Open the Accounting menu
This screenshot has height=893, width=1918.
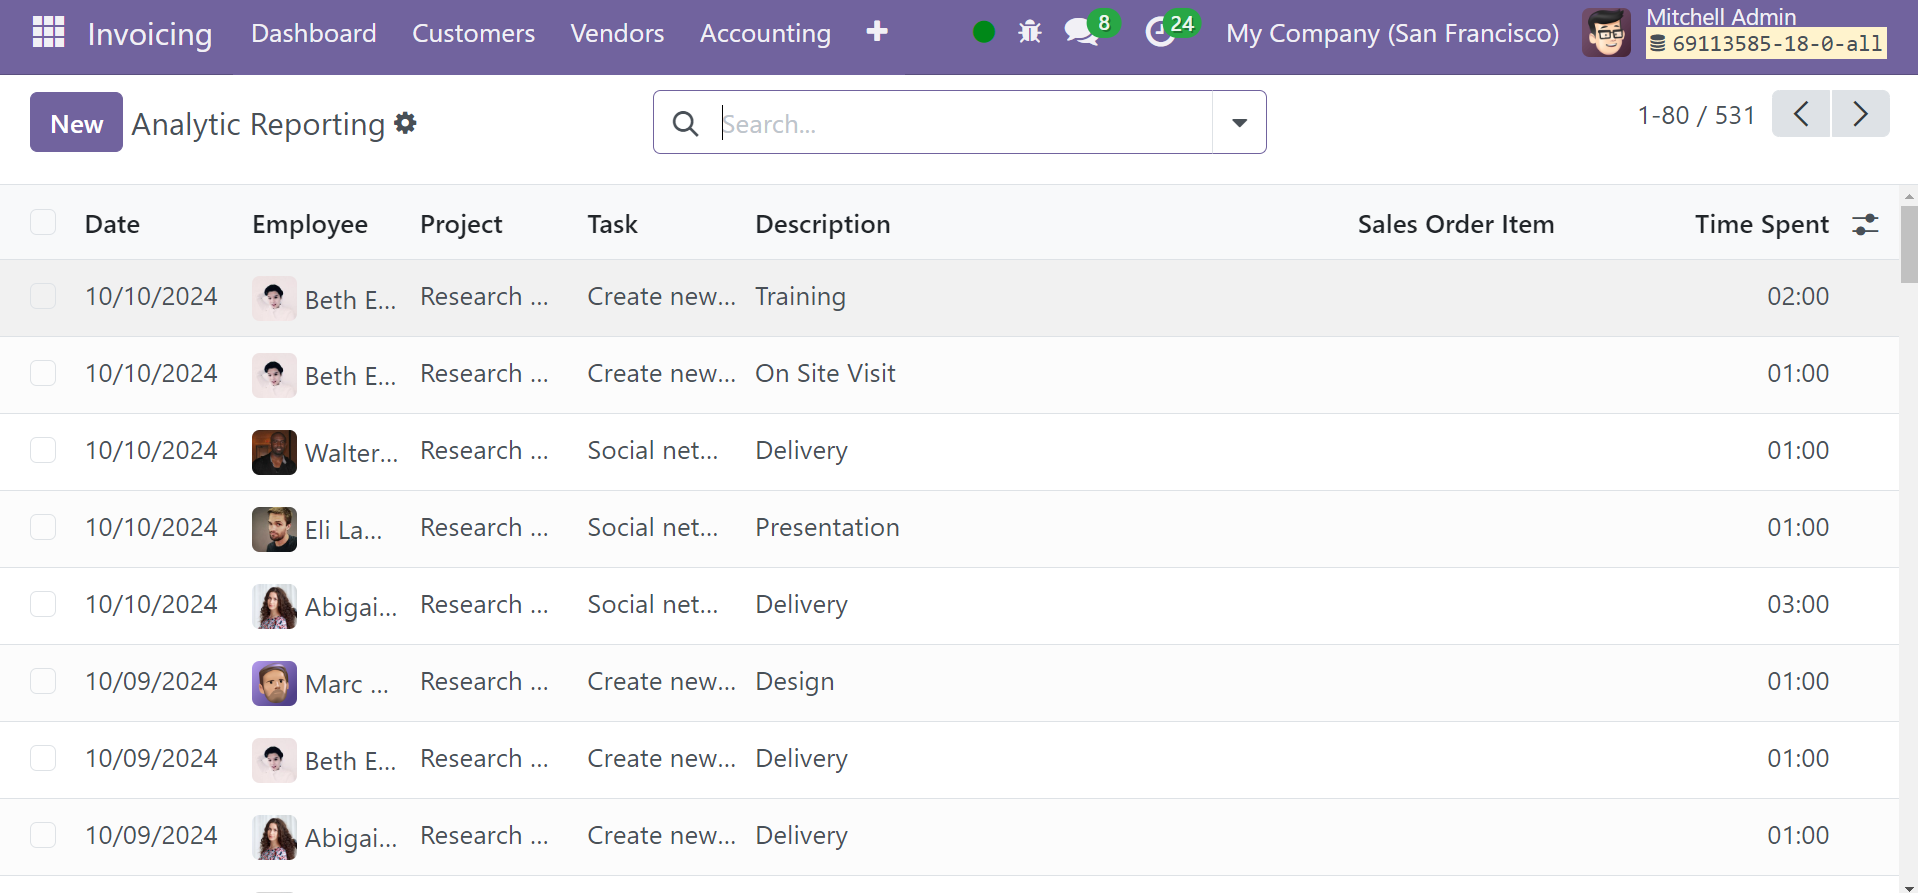tap(765, 33)
